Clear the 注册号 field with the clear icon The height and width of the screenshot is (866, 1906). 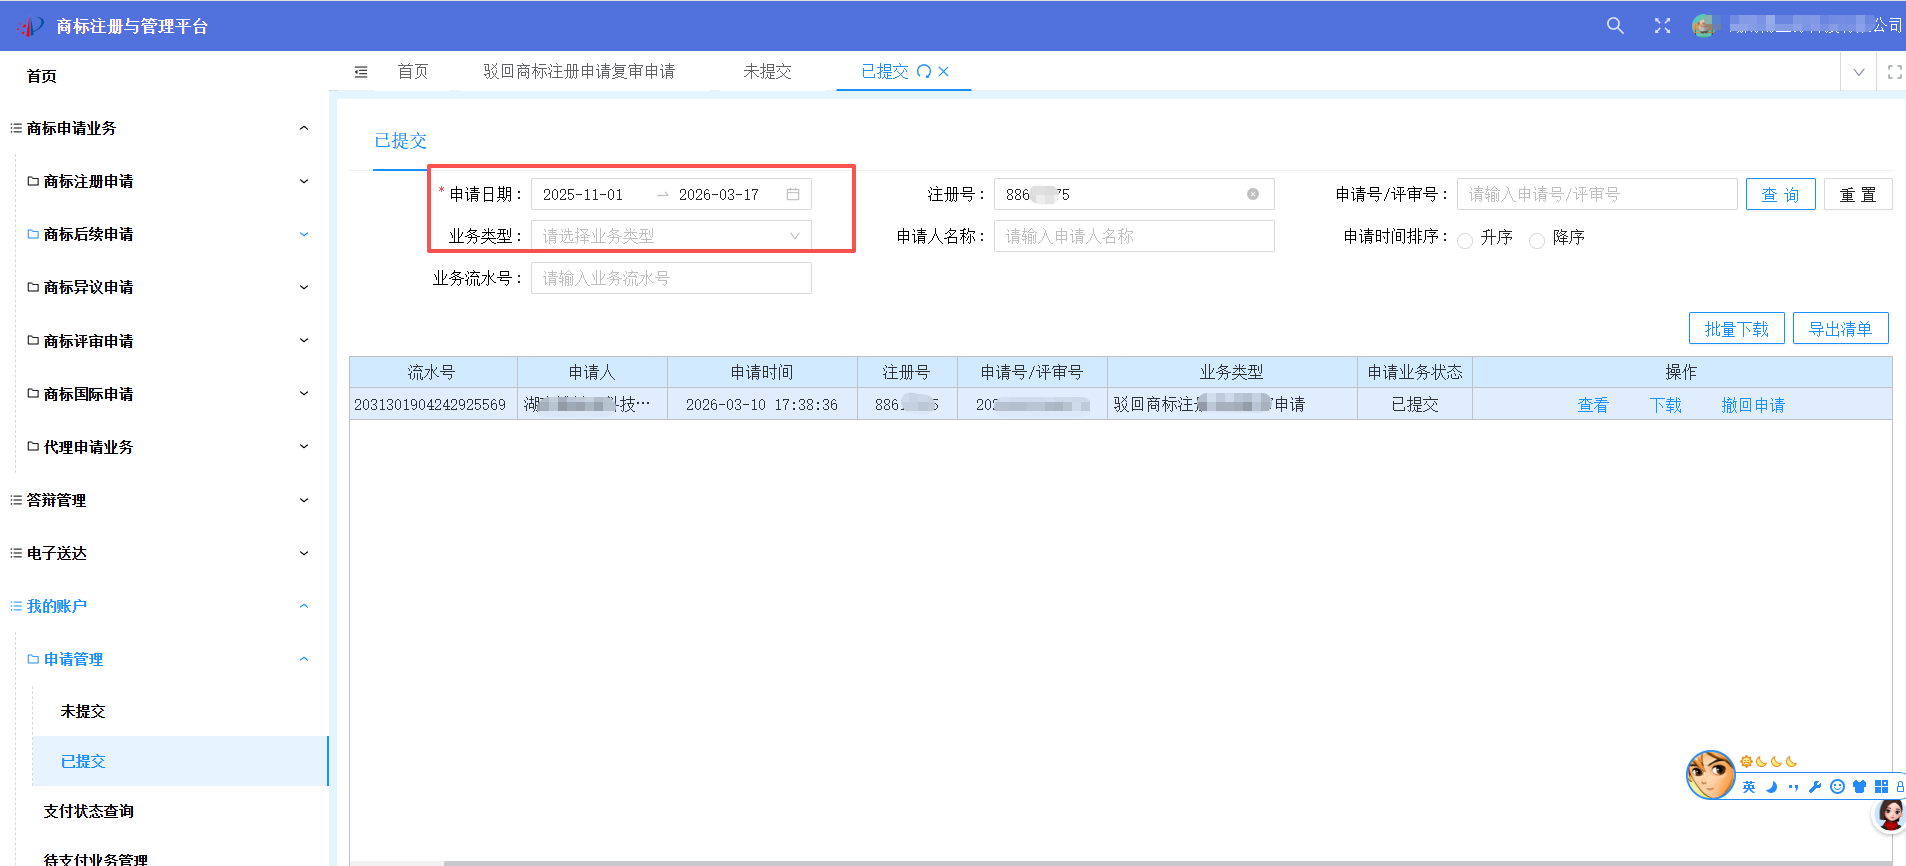click(1252, 195)
